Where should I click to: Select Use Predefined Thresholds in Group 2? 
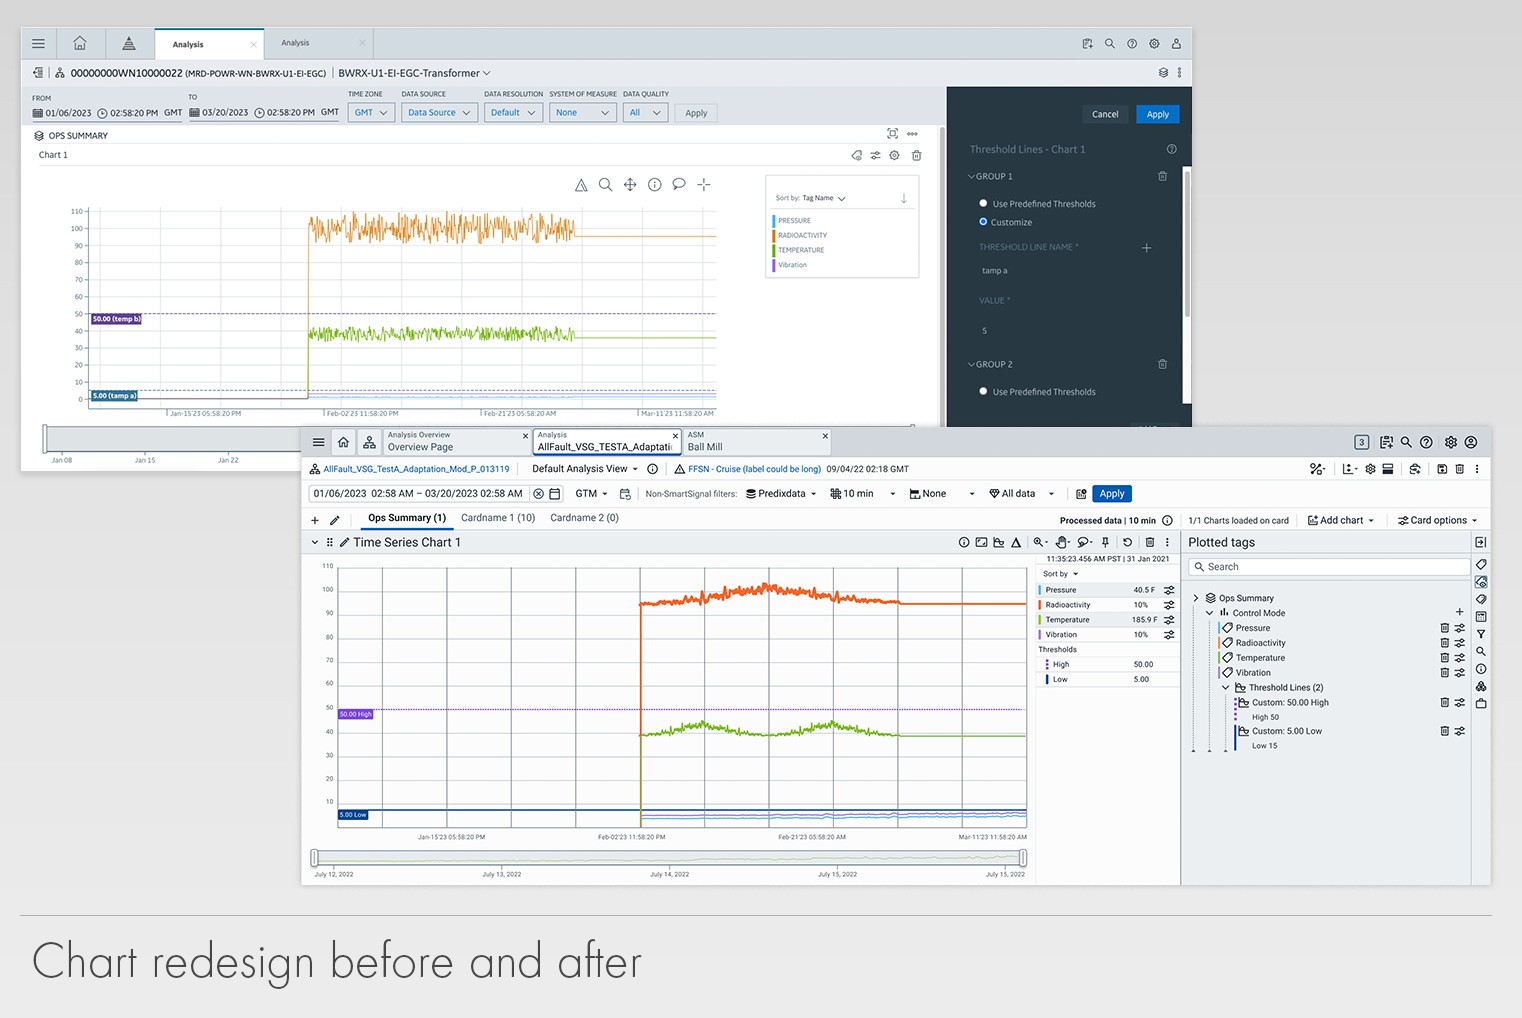[x=983, y=391]
